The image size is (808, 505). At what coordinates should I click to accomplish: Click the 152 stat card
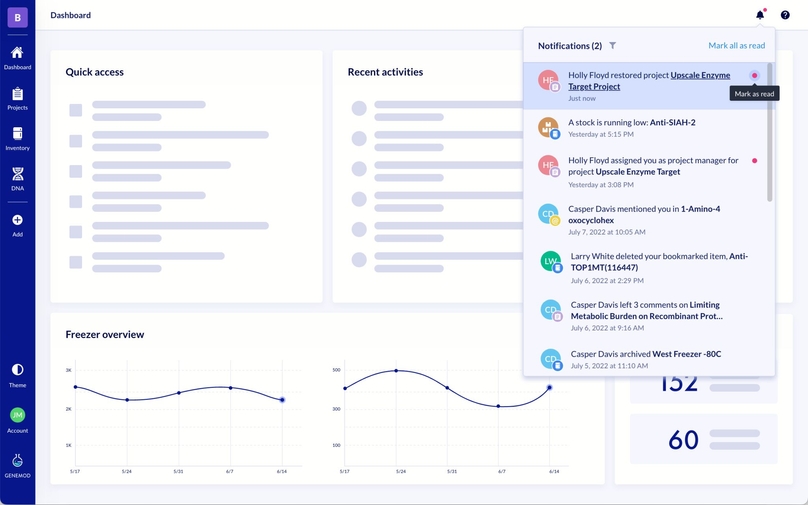pos(703,388)
